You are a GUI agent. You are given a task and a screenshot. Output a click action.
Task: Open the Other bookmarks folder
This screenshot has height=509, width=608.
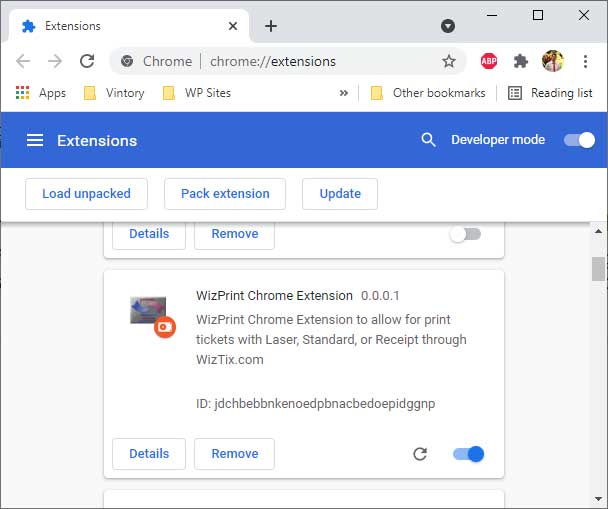[428, 93]
